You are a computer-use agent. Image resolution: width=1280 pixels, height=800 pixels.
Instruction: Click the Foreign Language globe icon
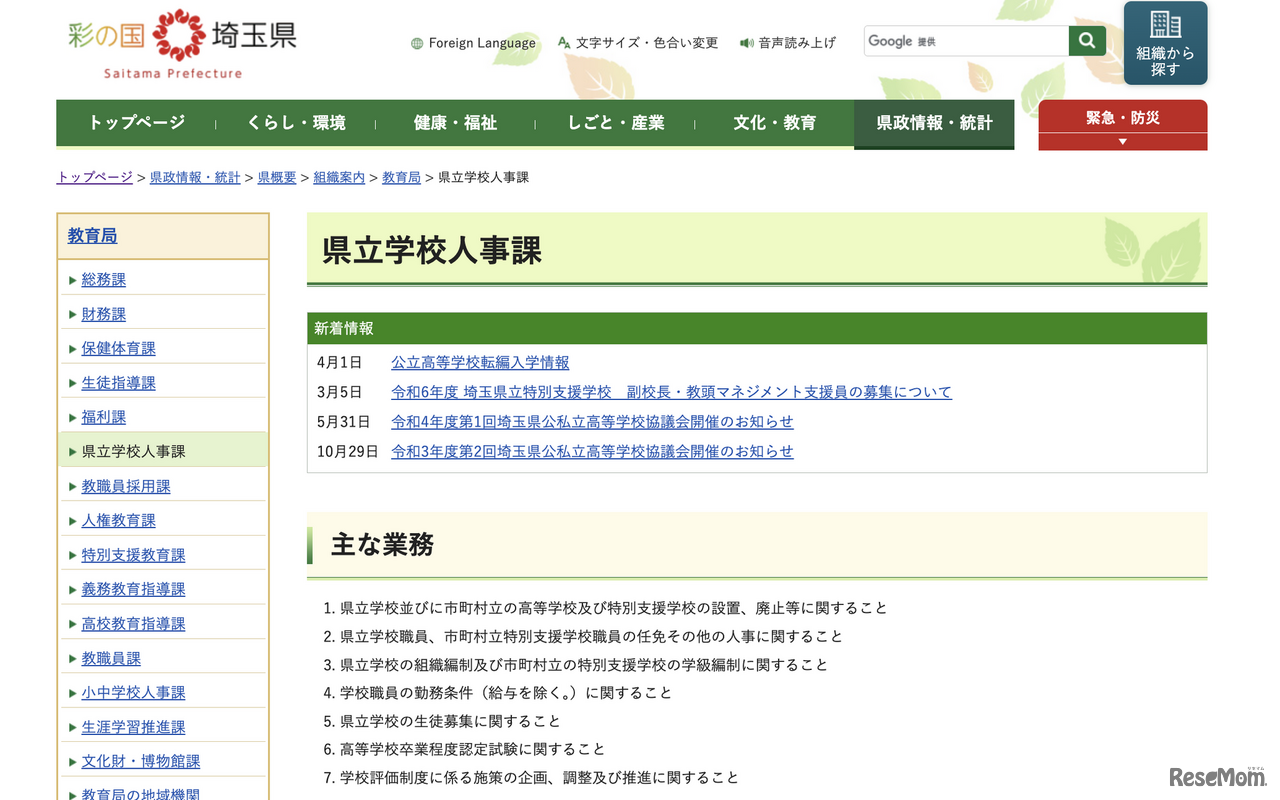click(414, 43)
